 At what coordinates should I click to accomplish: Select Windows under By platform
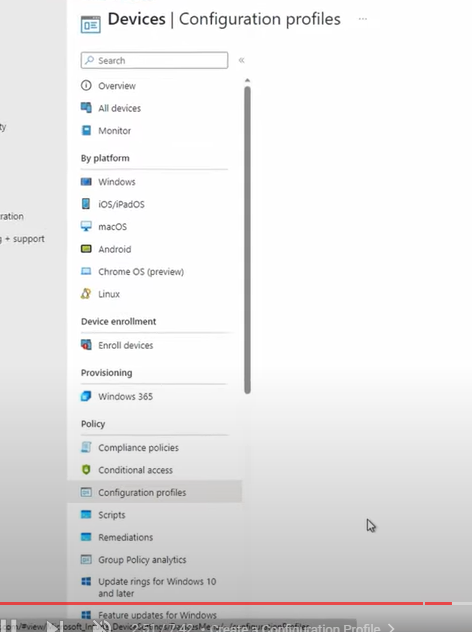click(117, 182)
